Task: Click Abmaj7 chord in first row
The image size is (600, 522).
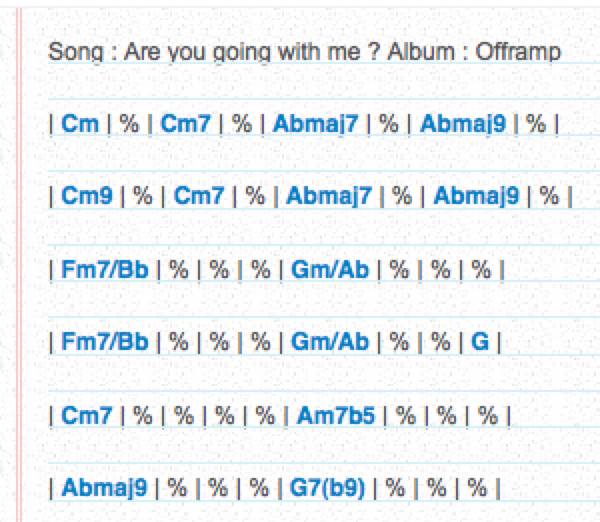Action: (x=315, y=124)
